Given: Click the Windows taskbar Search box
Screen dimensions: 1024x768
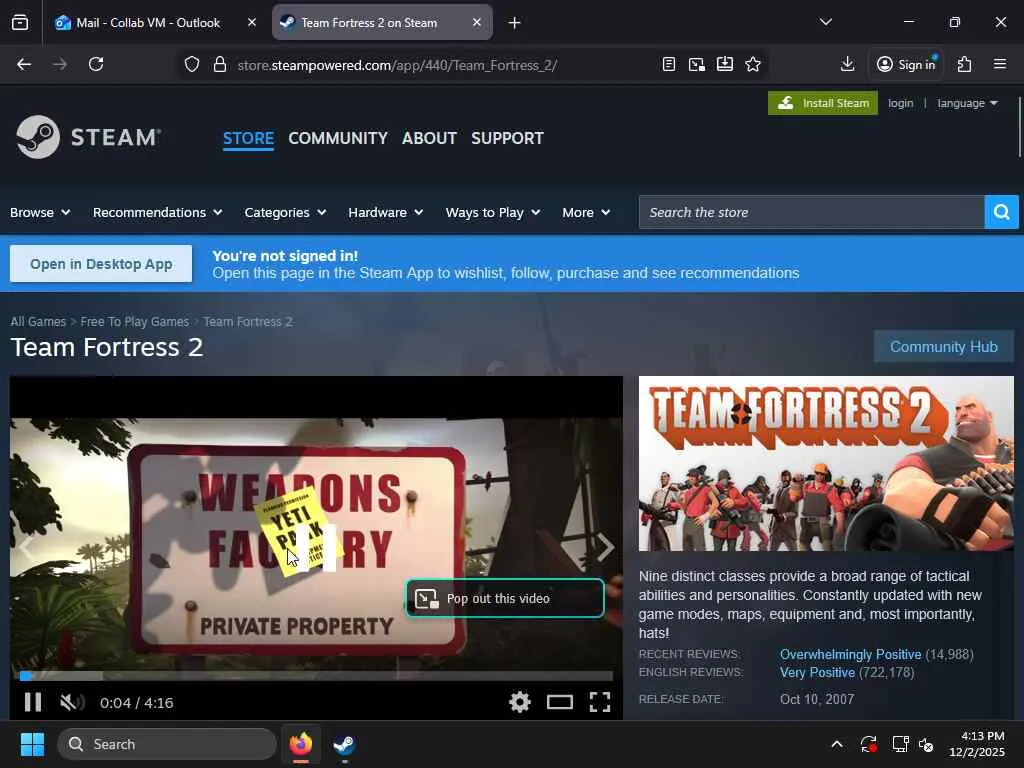Looking at the screenshot, I should click(167, 744).
